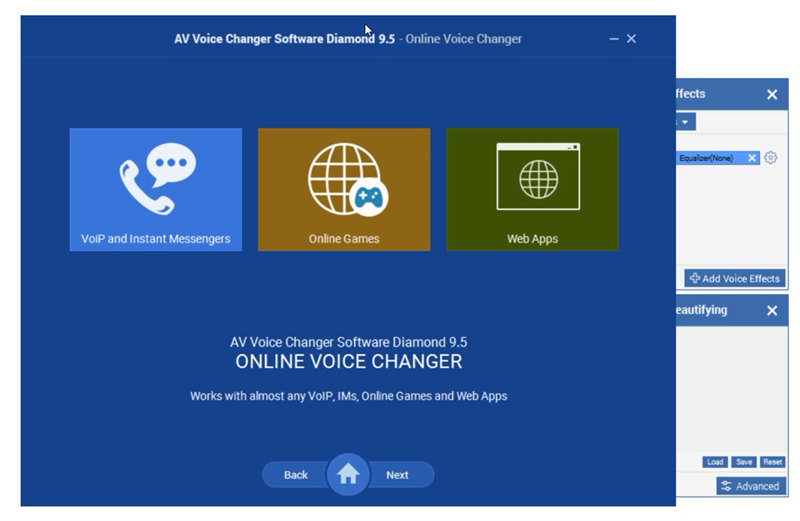Minimize the Online Voice Changer window

[x=614, y=39]
